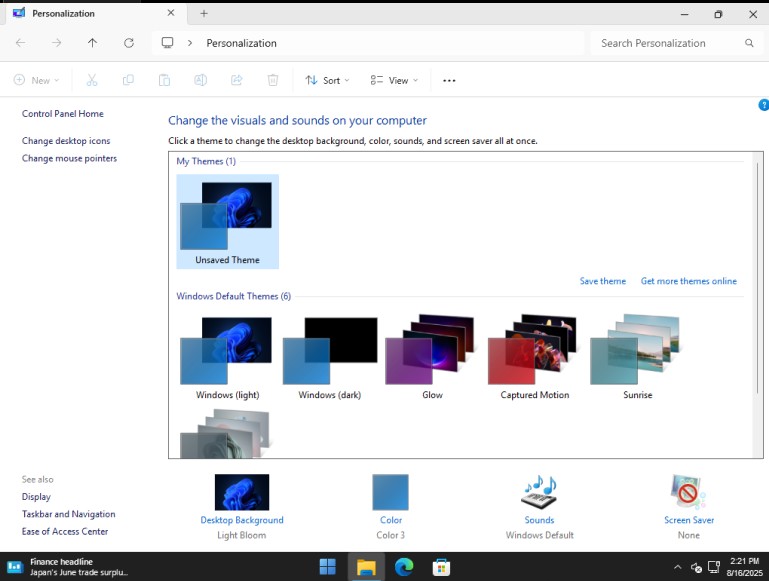Open Microsoft Store from taskbar
This screenshot has width=769, height=581.
pyautogui.click(x=441, y=567)
